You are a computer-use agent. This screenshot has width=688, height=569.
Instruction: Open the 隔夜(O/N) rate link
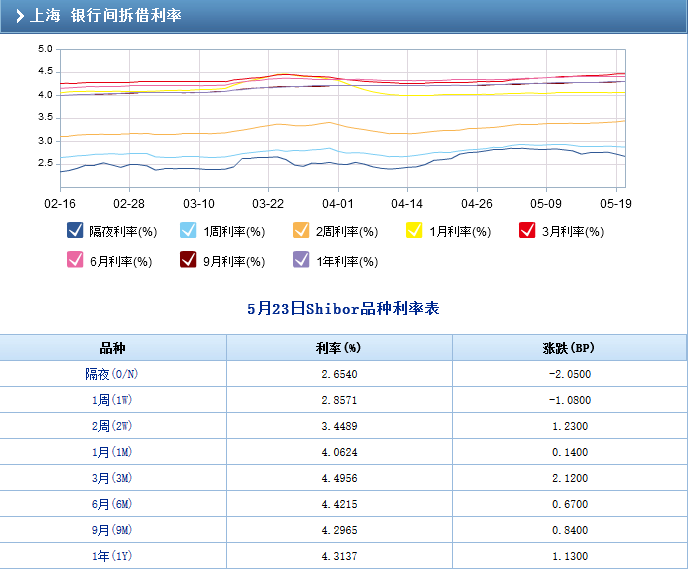[x=111, y=374]
